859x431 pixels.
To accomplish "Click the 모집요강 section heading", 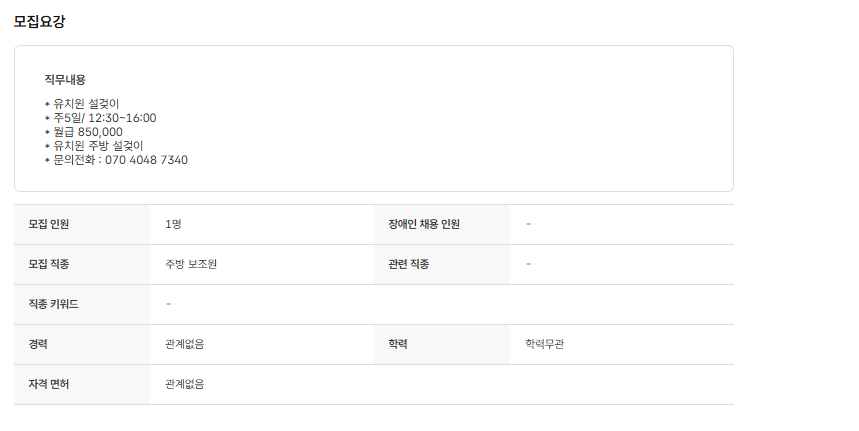I will 40,21.
